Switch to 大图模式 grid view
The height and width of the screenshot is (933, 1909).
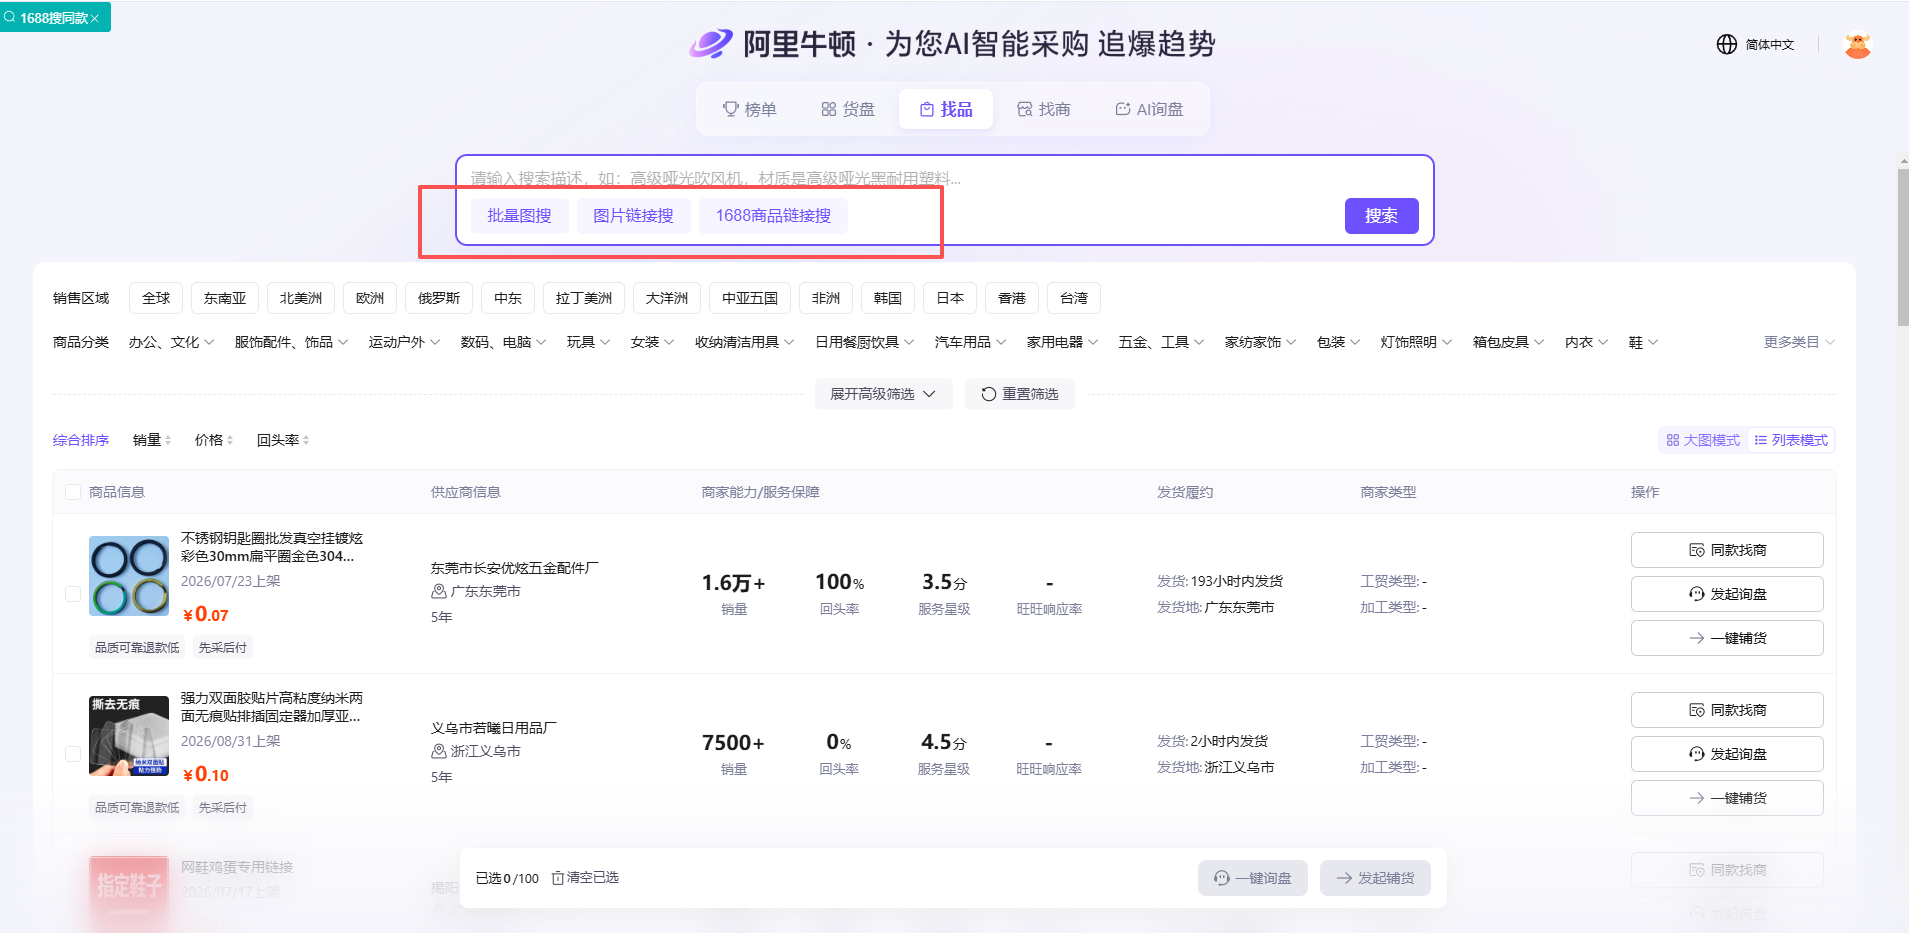pos(1703,440)
